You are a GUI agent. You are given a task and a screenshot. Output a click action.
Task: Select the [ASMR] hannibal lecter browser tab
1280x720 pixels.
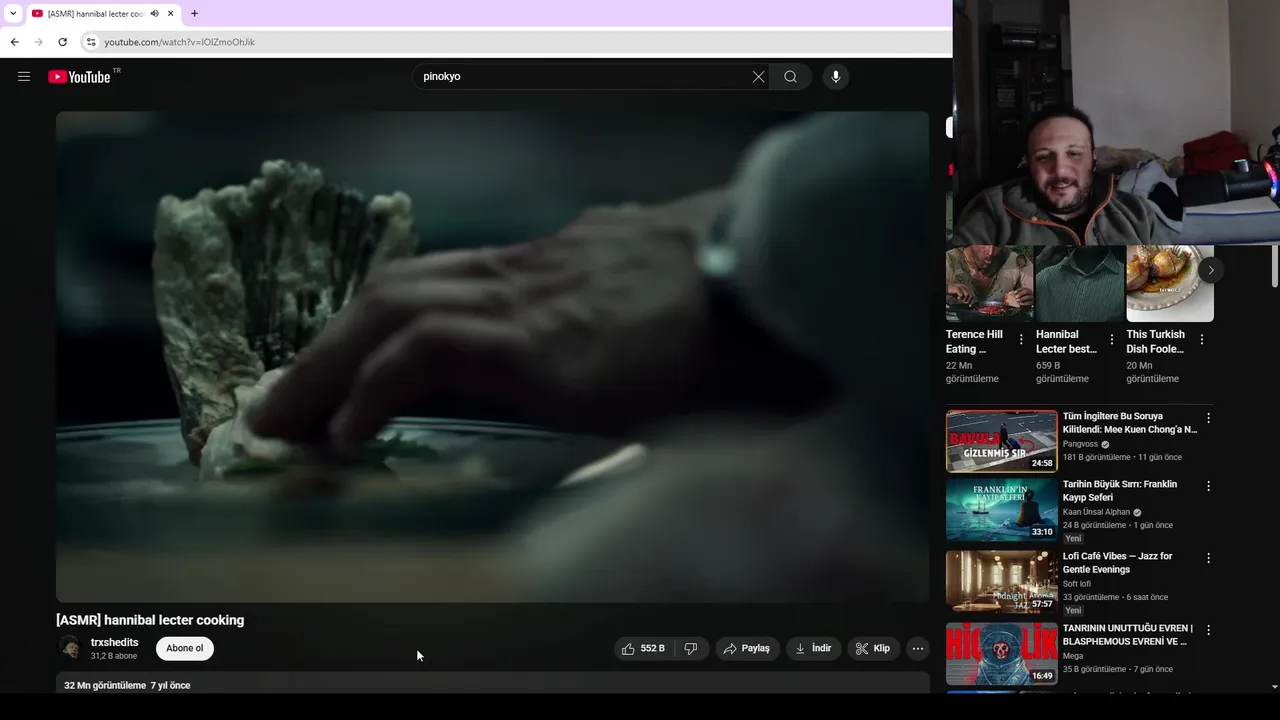96,14
